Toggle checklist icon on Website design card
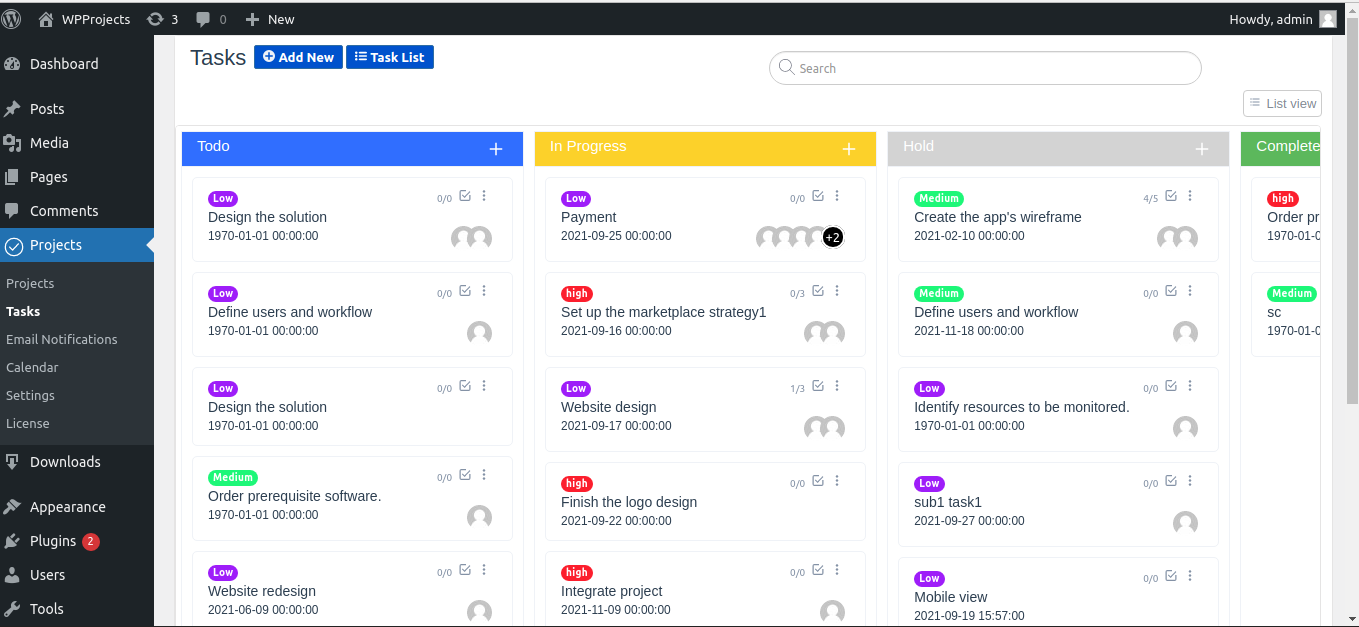 [818, 386]
